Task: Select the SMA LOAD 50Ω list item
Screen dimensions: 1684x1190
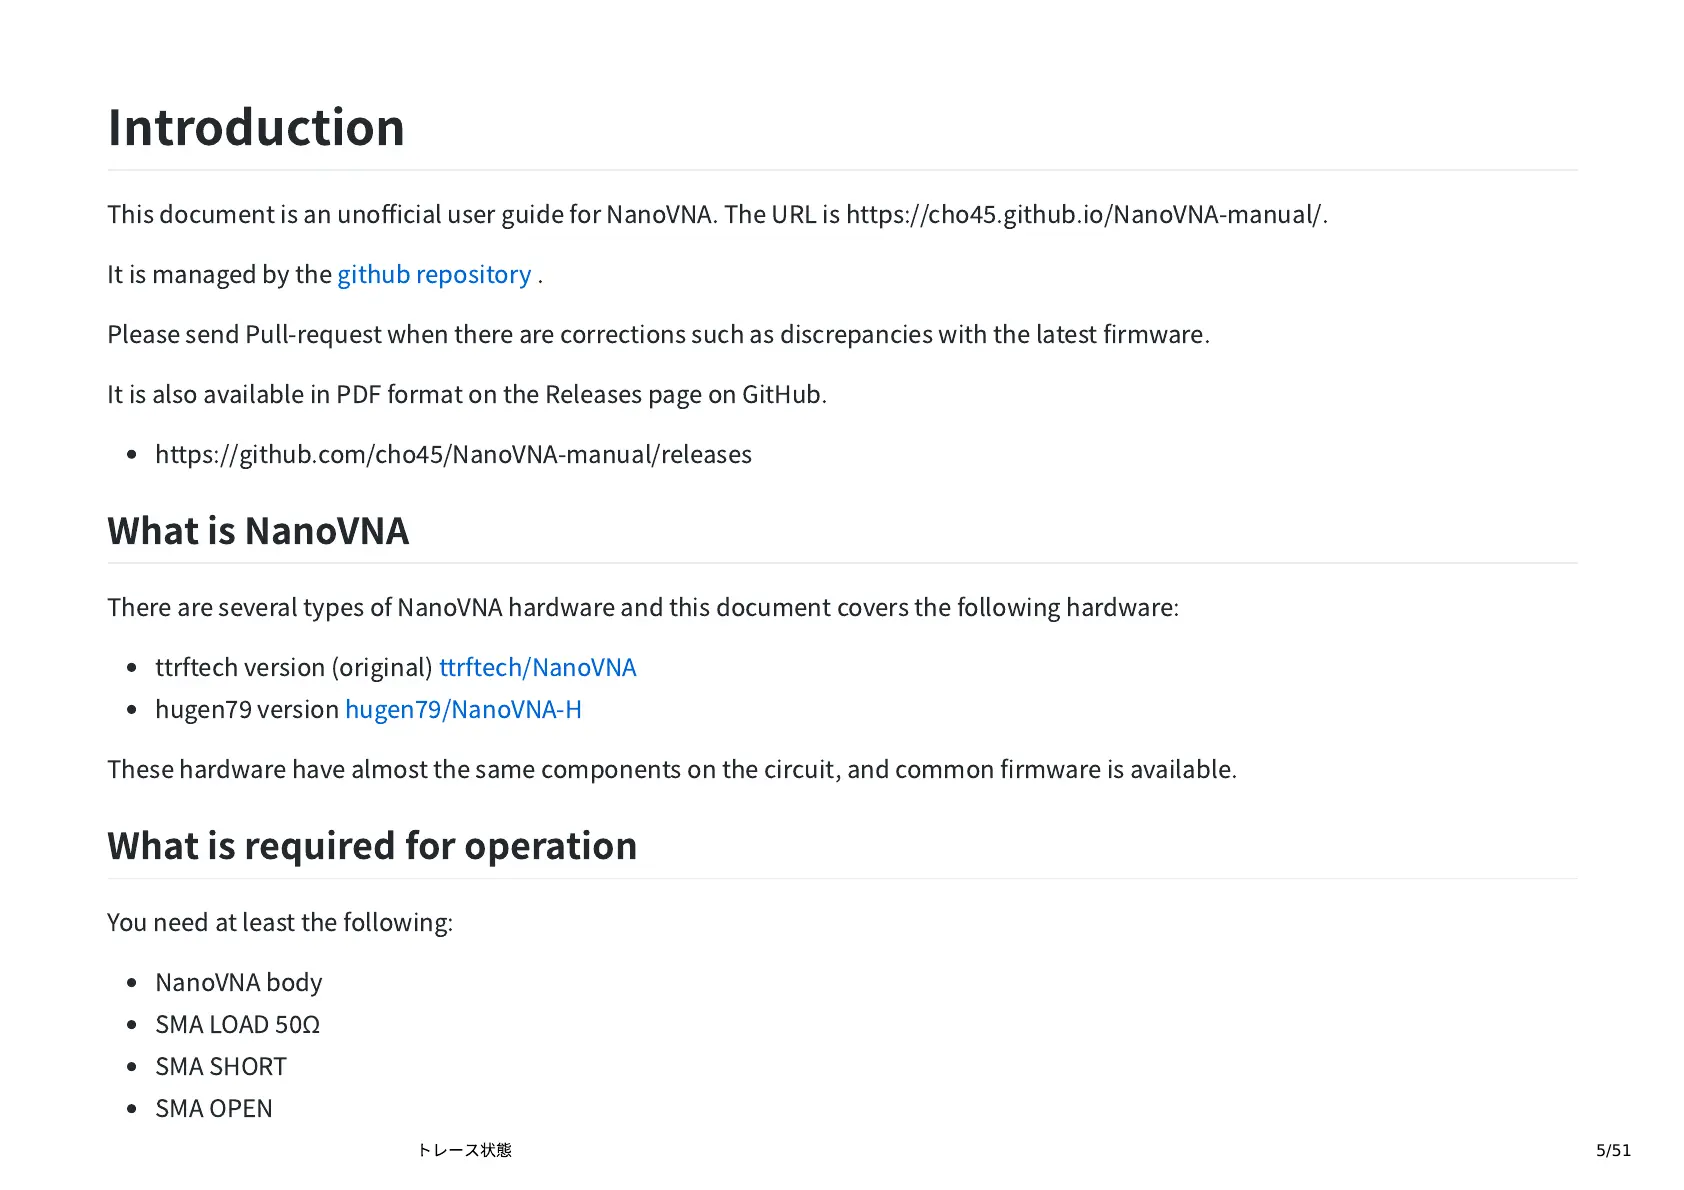Action: (x=238, y=1025)
